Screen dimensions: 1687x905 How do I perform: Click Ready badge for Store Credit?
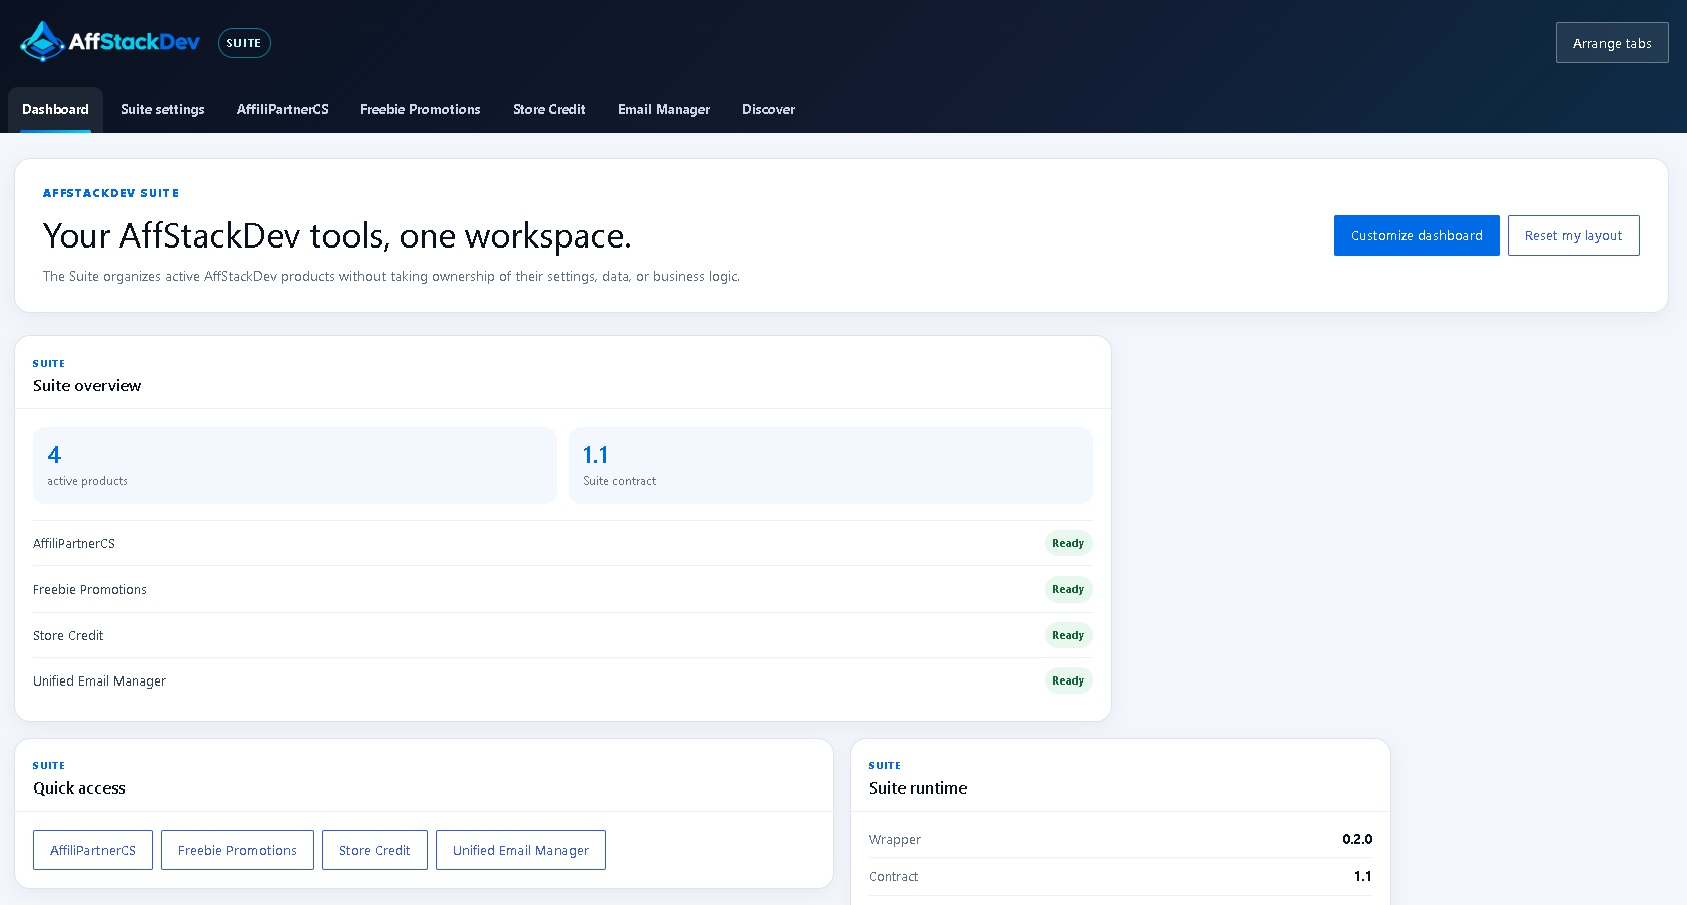[1068, 636]
